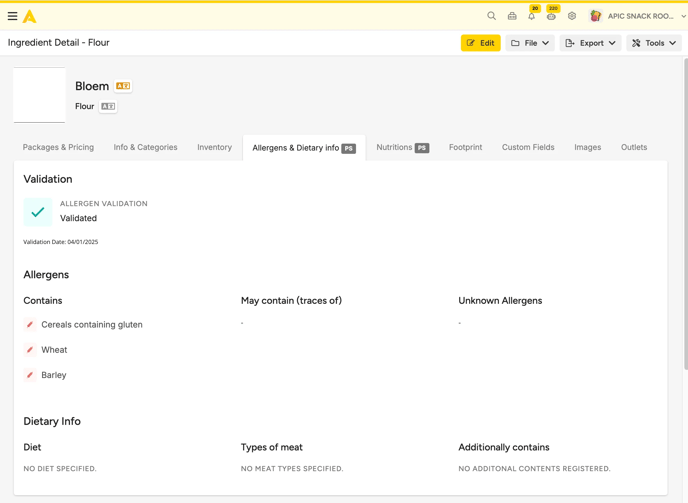Open the Tools dropdown menu
Image resolution: width=688 pixels, height=503 pixels.
pos(653,43)
